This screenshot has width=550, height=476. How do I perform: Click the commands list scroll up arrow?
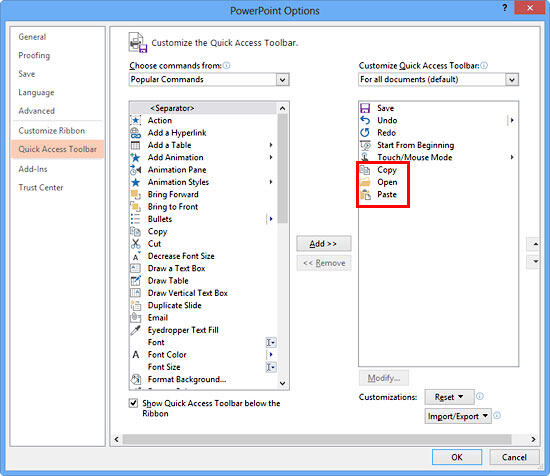pyautogui.click(x=283, y=108)
